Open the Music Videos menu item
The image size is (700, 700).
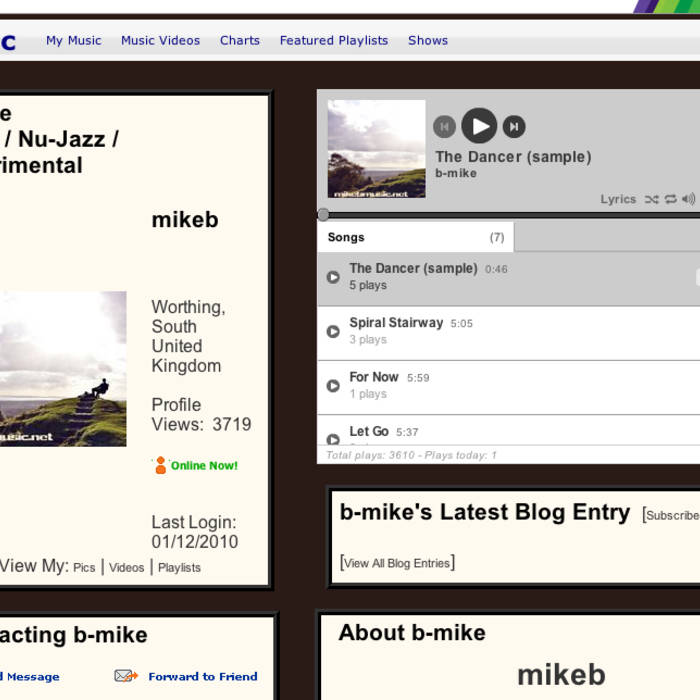point(160,41)
